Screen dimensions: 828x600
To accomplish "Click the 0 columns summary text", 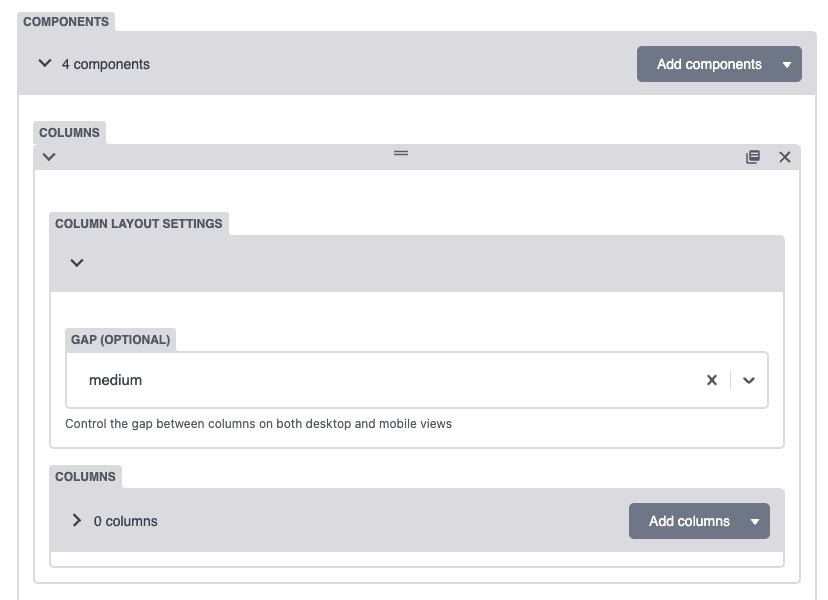I will [x=126, y=521].
